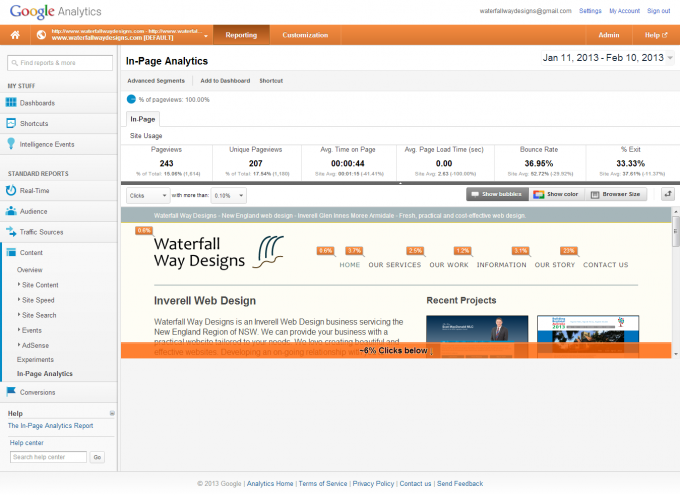Focus the Find reports & more field

click(x=60, y=63)
